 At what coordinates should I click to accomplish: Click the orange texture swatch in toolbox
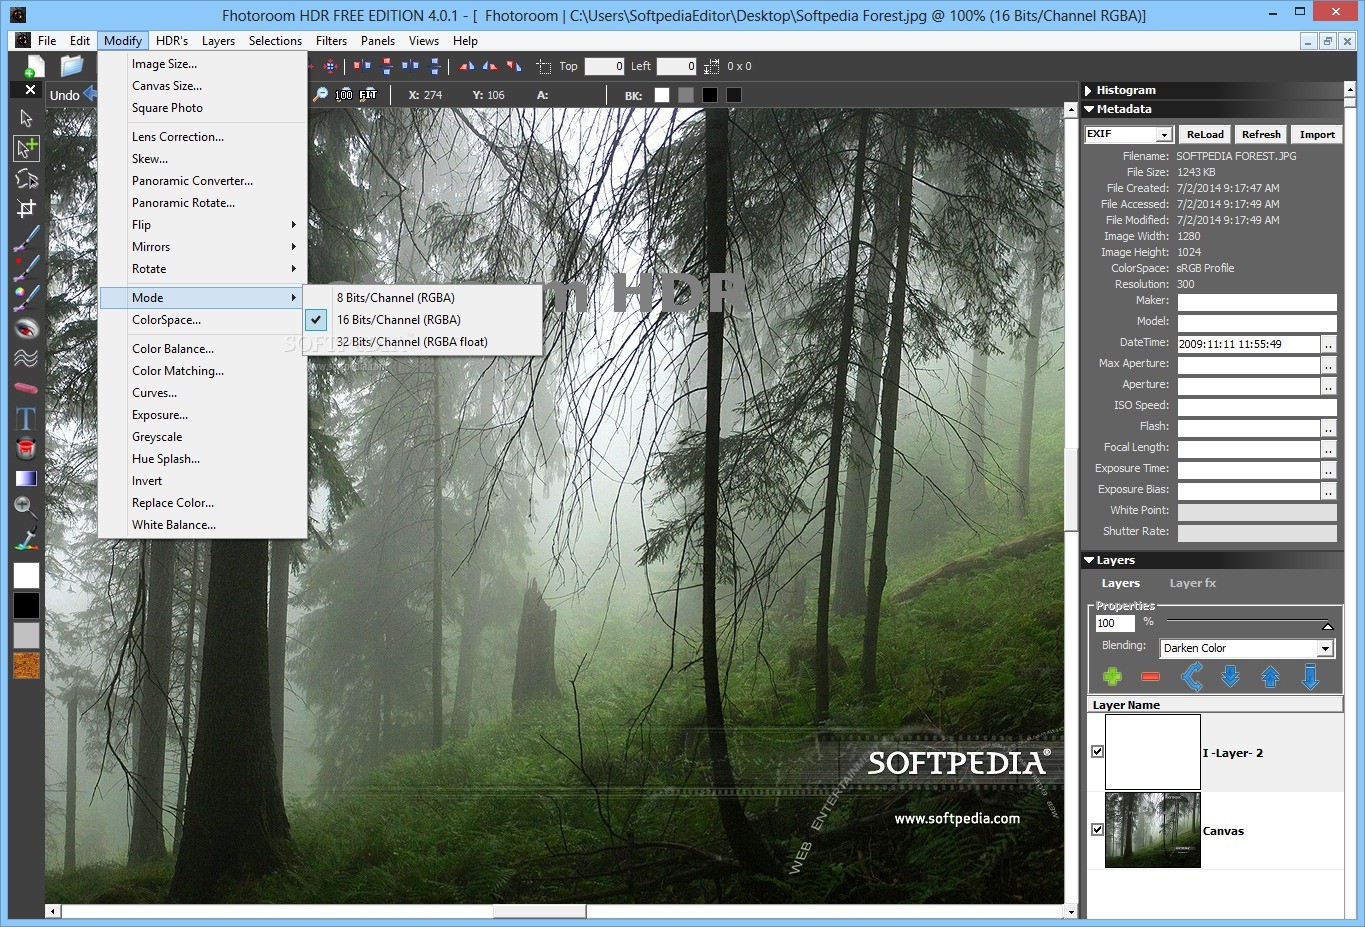(x=27, y=666)
